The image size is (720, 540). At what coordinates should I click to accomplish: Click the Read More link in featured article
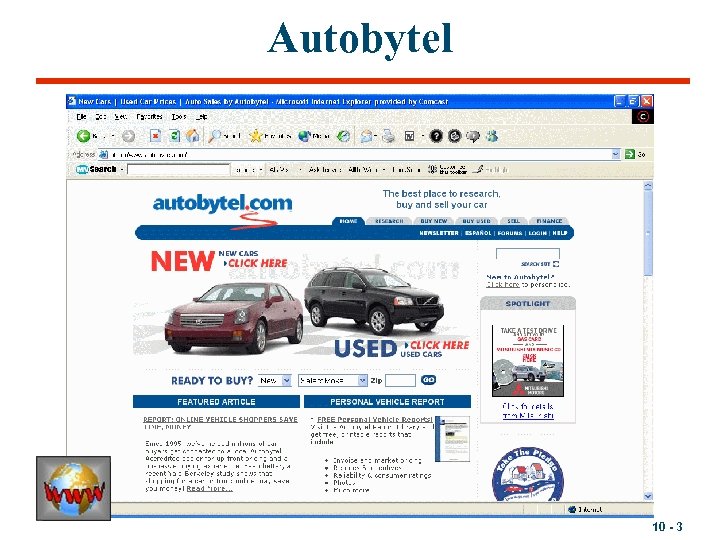point(209,489)
